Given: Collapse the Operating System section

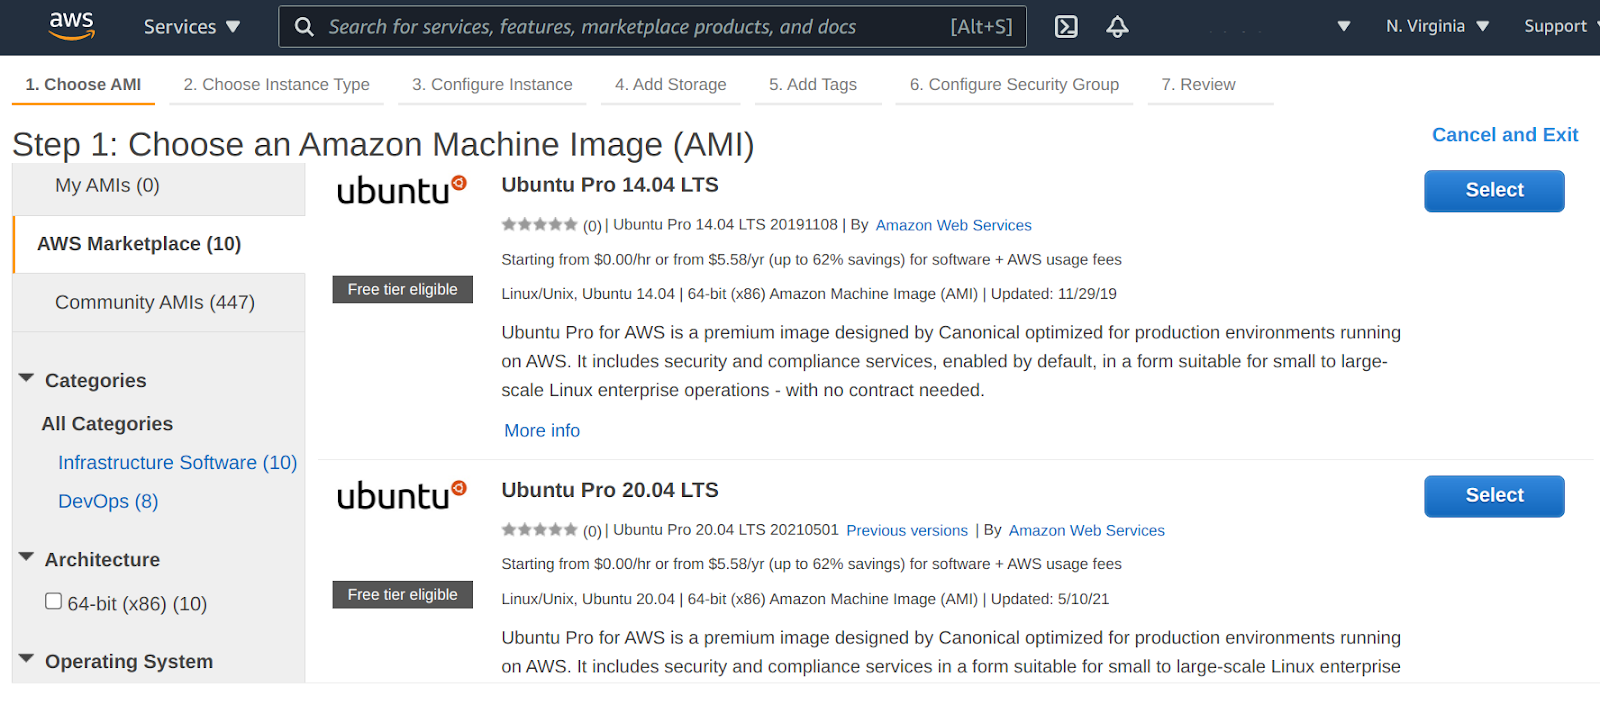Looking at the screenshot, I should [27, 659].
